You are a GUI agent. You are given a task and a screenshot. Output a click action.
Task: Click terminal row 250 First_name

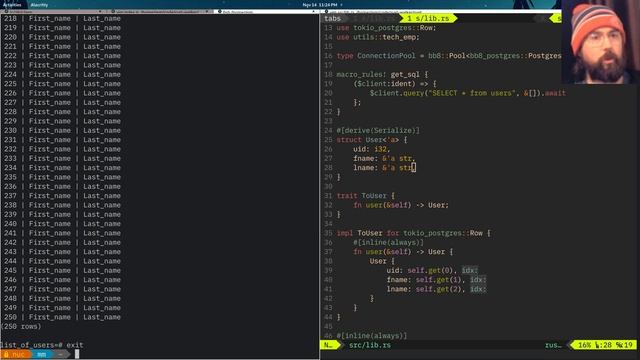point(50,317)
